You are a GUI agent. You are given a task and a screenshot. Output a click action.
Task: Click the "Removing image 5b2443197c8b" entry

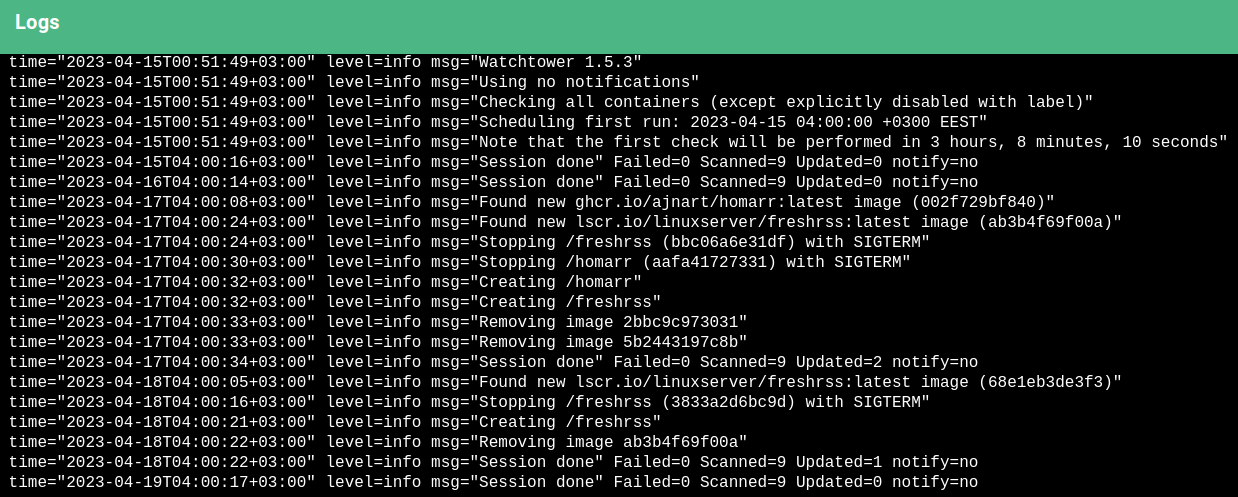(378, 342)
